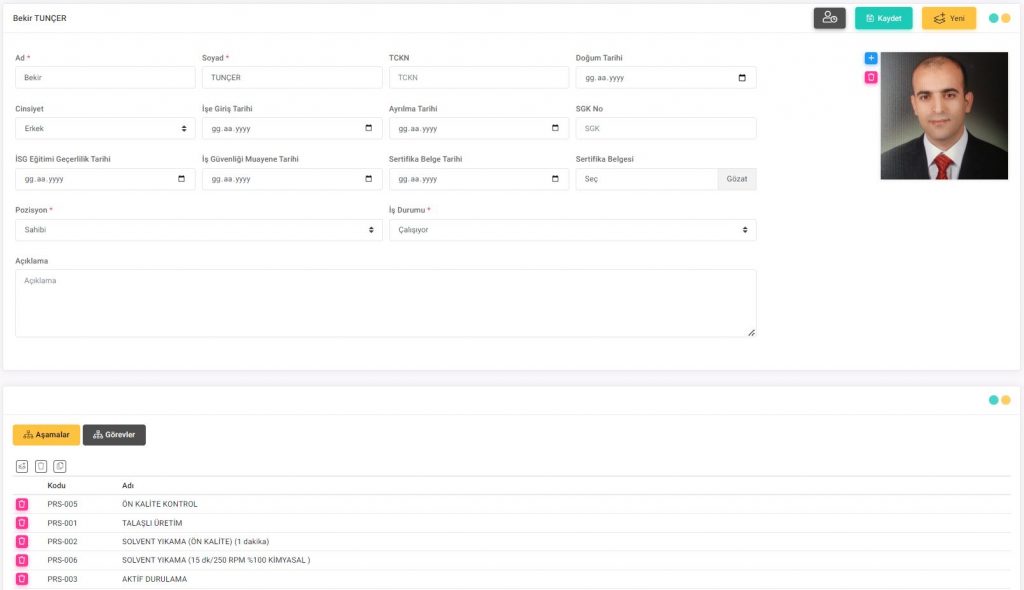Screen dimensions: 1024x590
Task: Expand the Pozisyon dropdown
Action: (x=198, y=230)
